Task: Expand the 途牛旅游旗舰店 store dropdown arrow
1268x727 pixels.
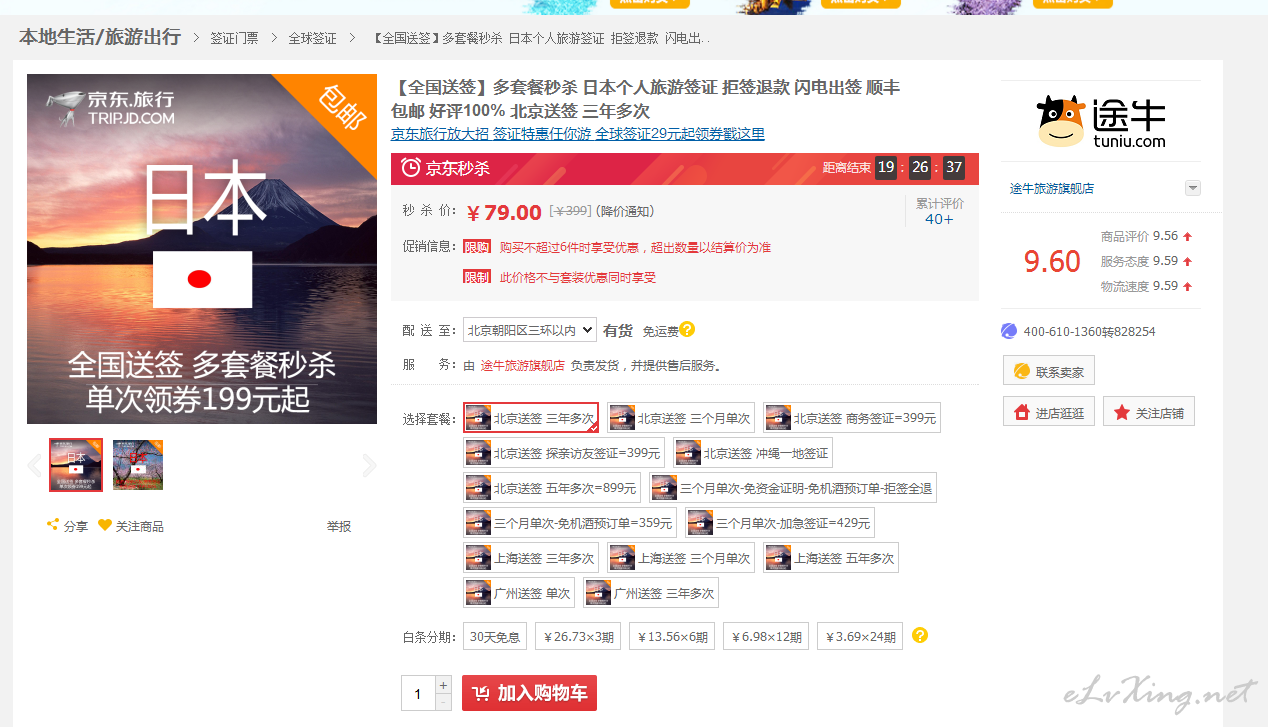Action: click(x=1192, y=188)
